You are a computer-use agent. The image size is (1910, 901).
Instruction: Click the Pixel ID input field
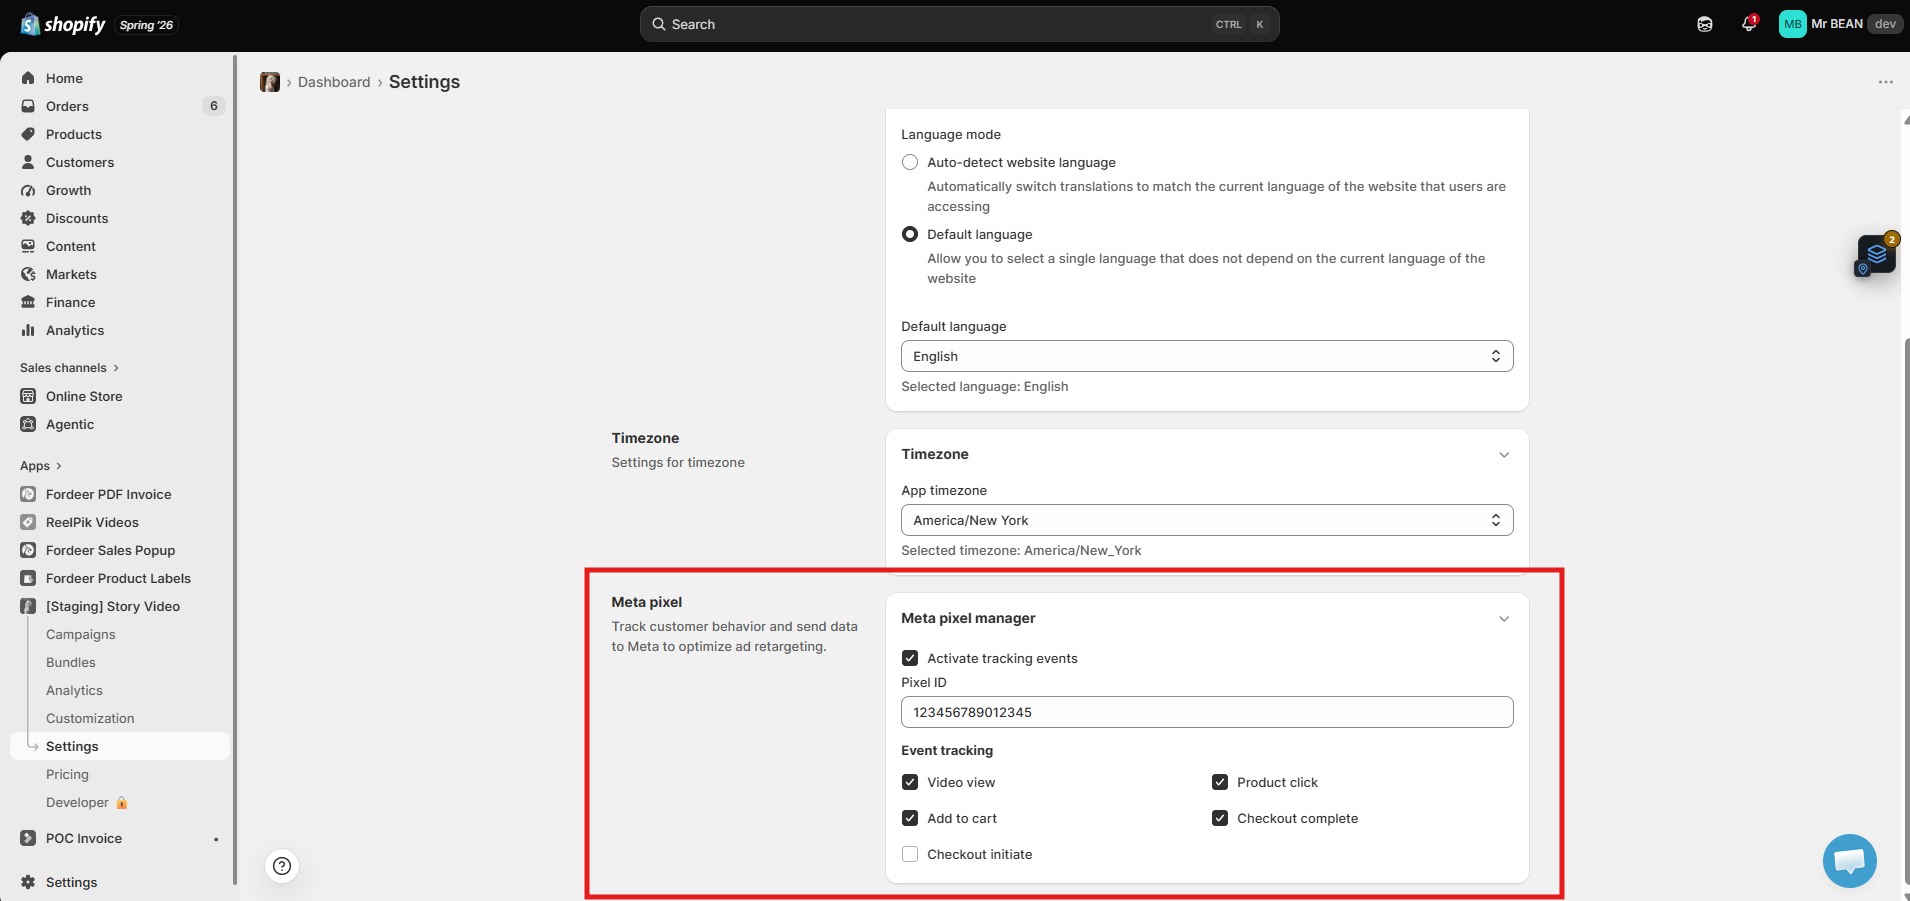coord(1207,712)
